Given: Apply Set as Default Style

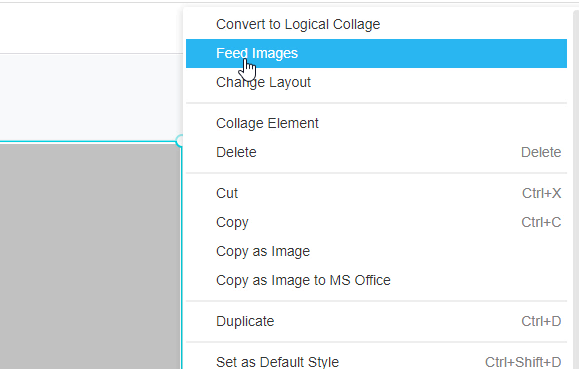Looking at the screenshot, I should [376, 362].
